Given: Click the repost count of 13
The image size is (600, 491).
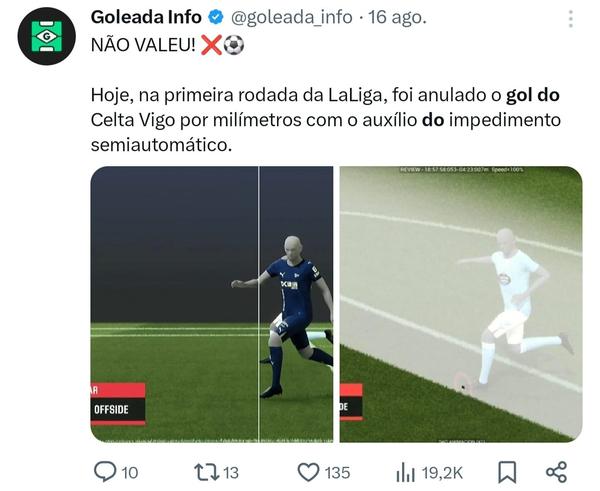Looking at the screenshot, I should [231, 473].
